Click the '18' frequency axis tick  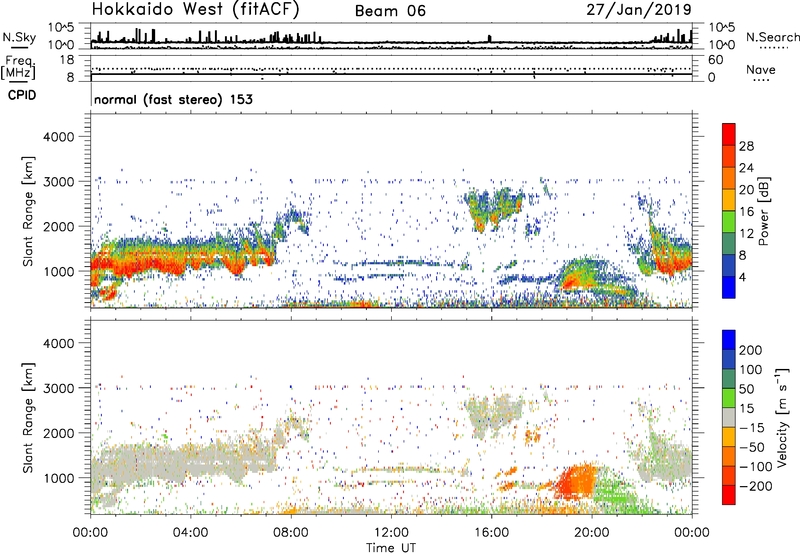coord(67,60)
